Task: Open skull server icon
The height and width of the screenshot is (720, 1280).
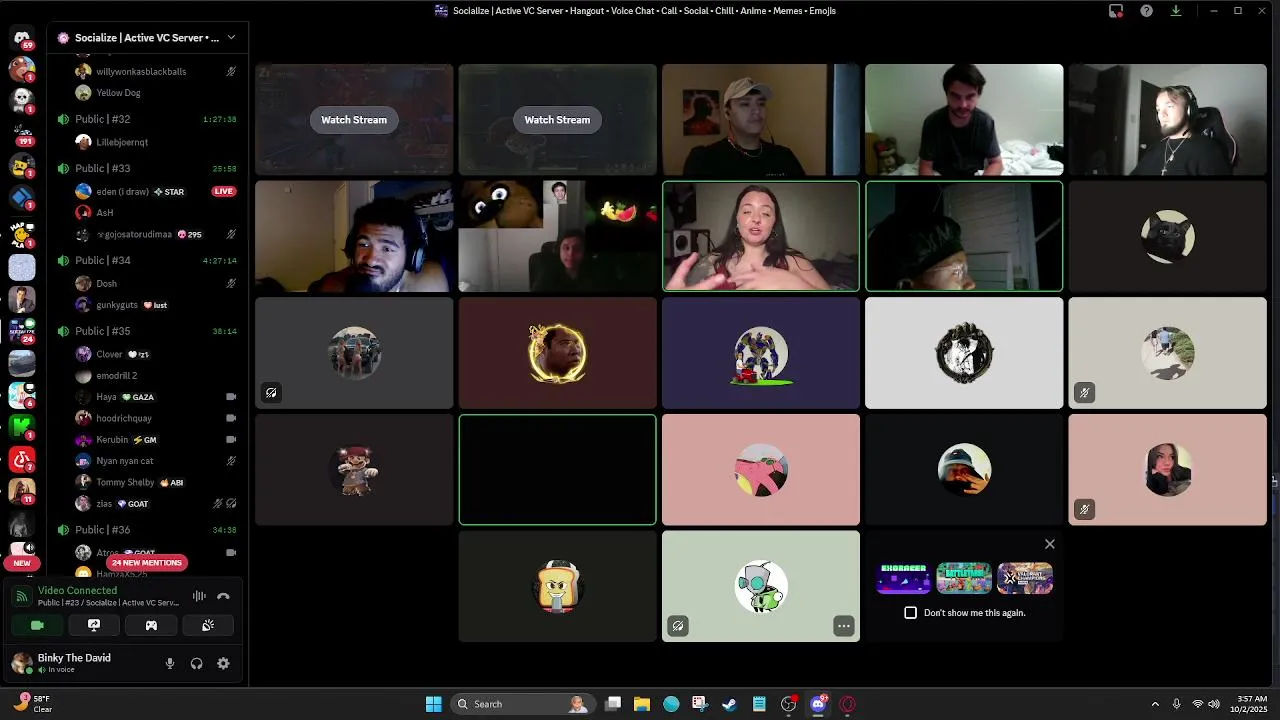Action: click(x=22, y=100)
